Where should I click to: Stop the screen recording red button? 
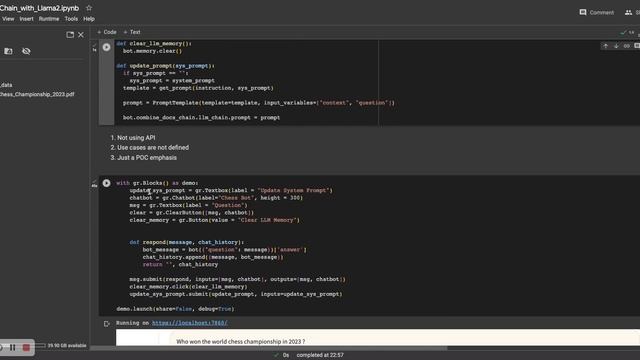(x=26, y=347)
